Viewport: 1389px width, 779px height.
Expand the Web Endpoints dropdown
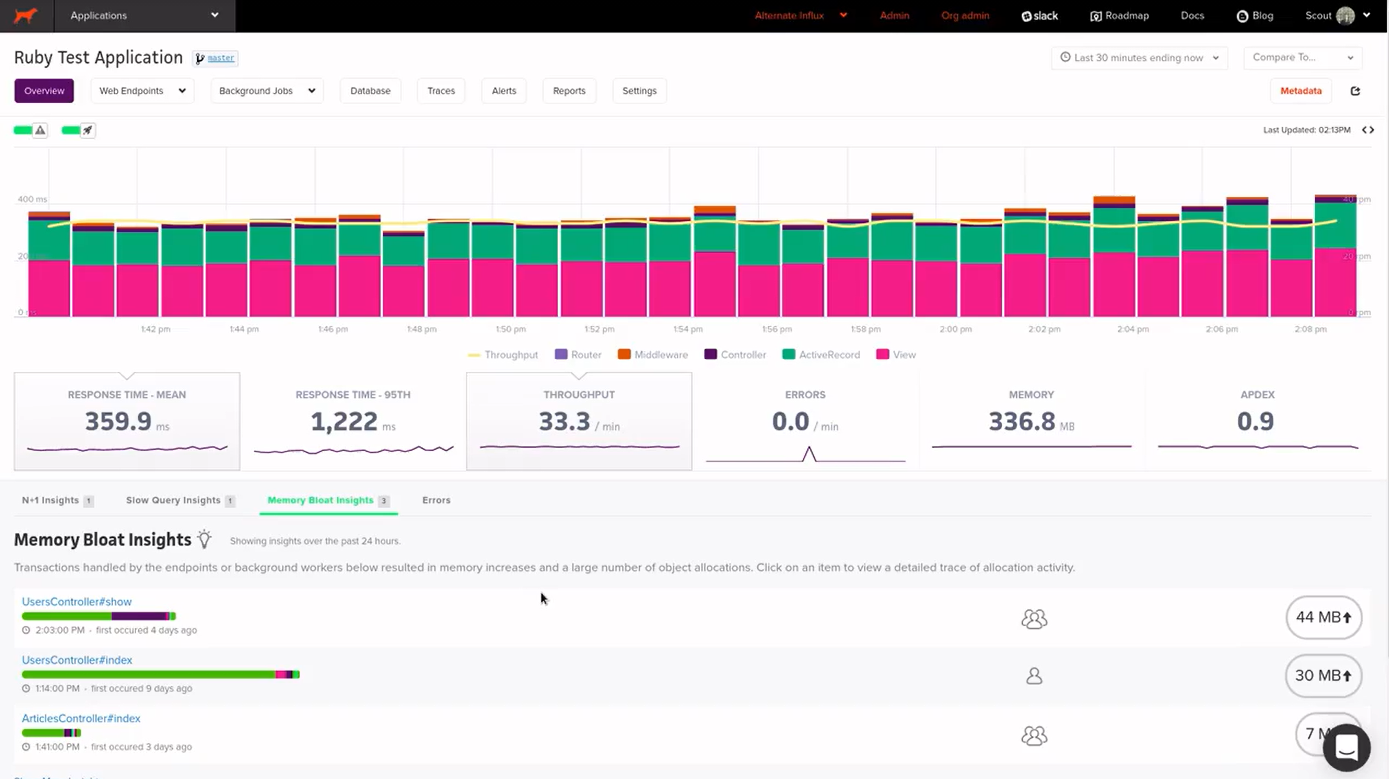[x=142, y=91]
